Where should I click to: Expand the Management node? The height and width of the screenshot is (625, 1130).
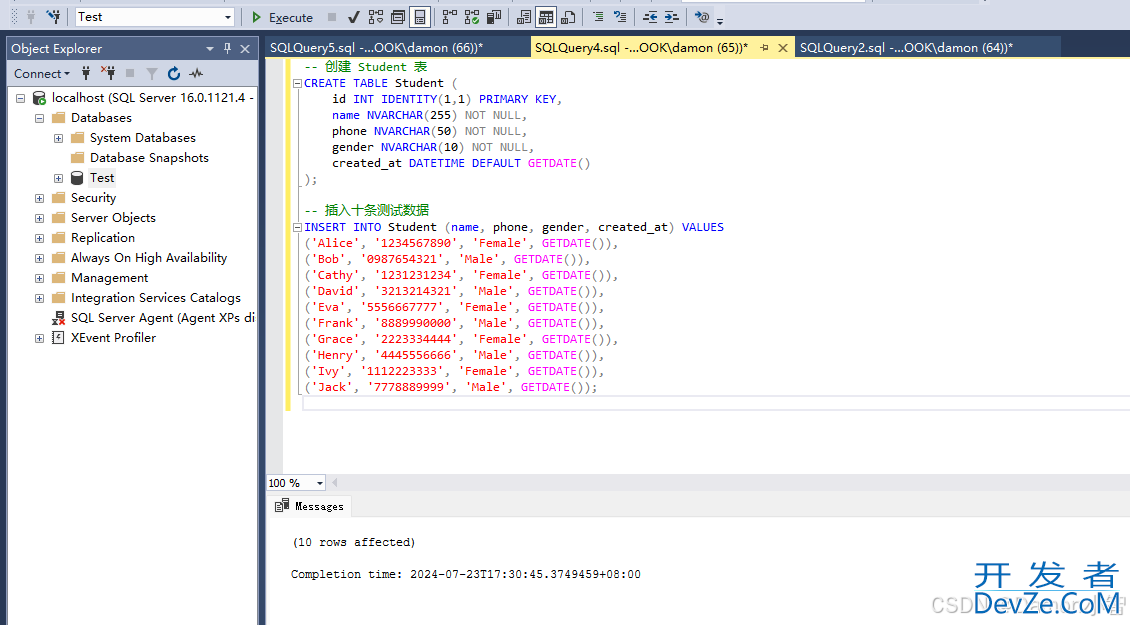pyautogui.click(x=40, y=278)
